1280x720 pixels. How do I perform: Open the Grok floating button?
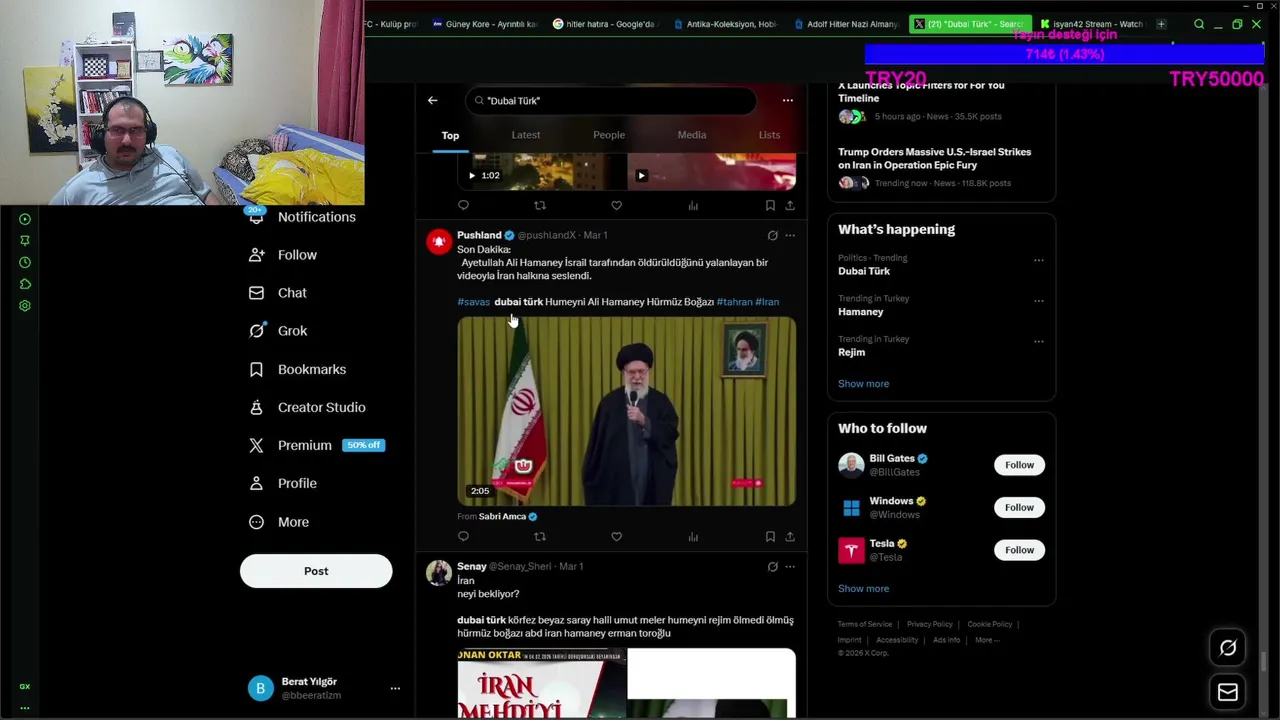click(1228, 648)
